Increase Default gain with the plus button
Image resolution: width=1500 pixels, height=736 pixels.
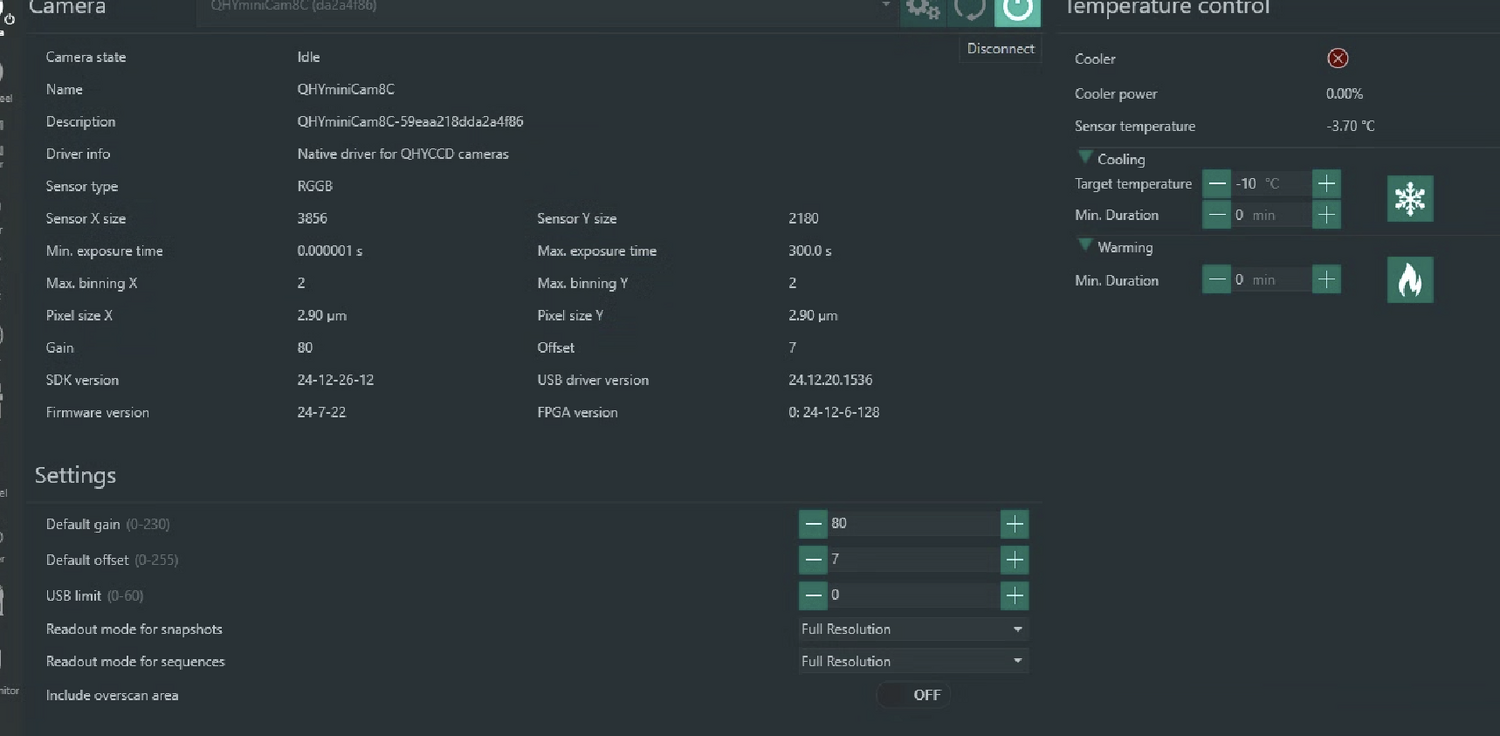click(x=1013, y=523)
